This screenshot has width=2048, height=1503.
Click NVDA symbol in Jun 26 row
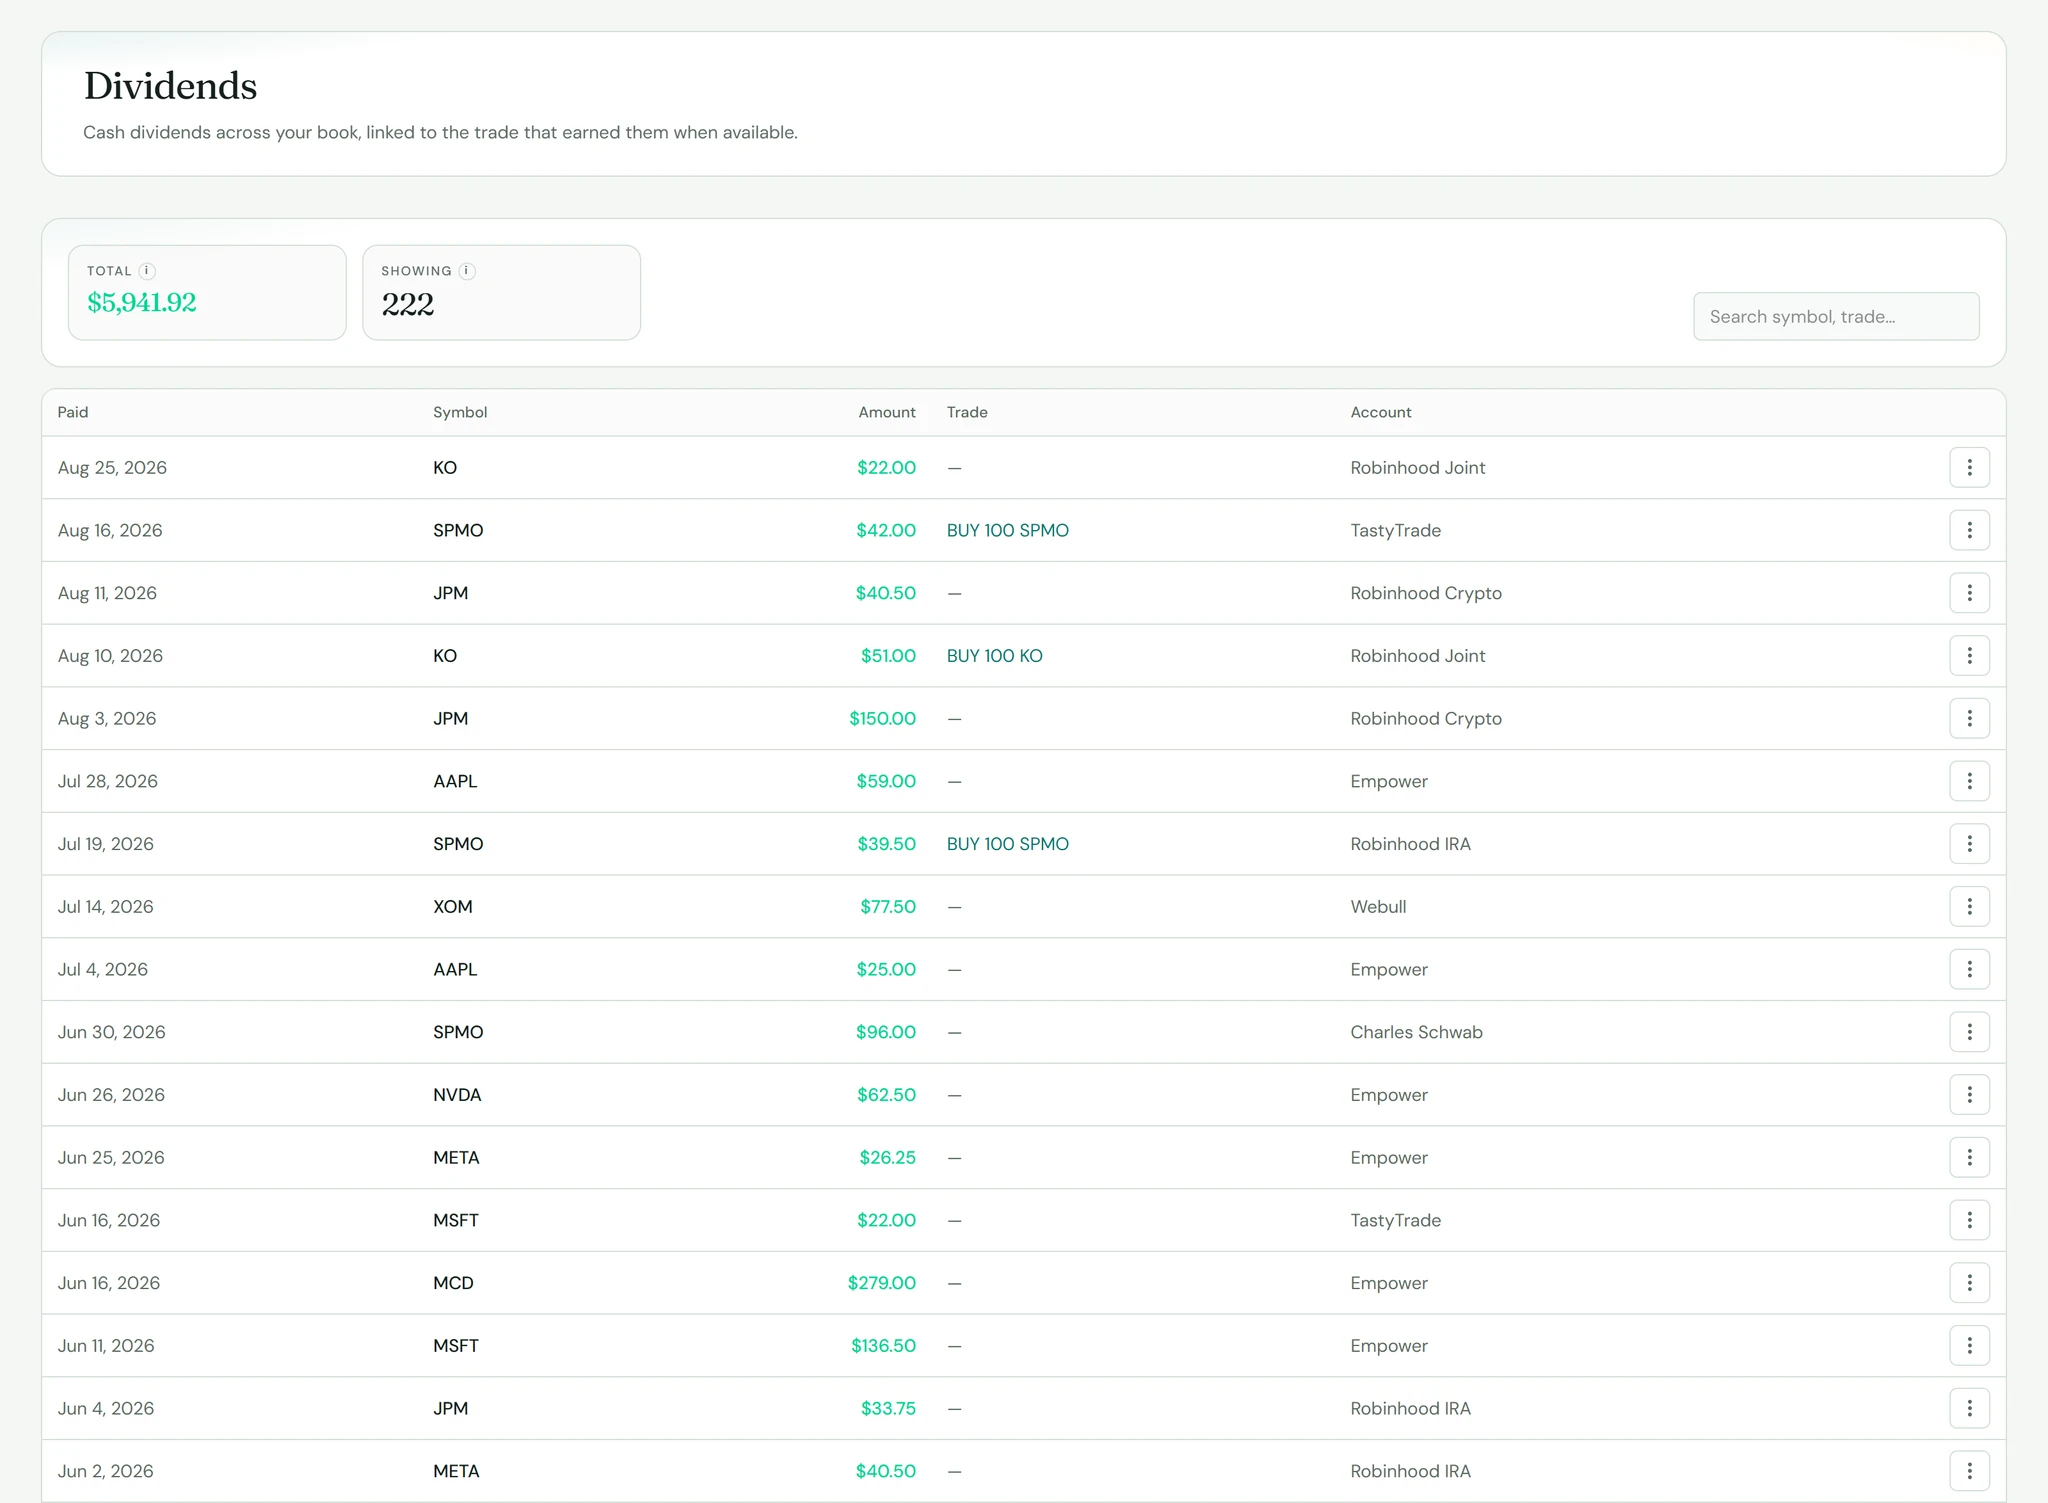coord(457,1095)
